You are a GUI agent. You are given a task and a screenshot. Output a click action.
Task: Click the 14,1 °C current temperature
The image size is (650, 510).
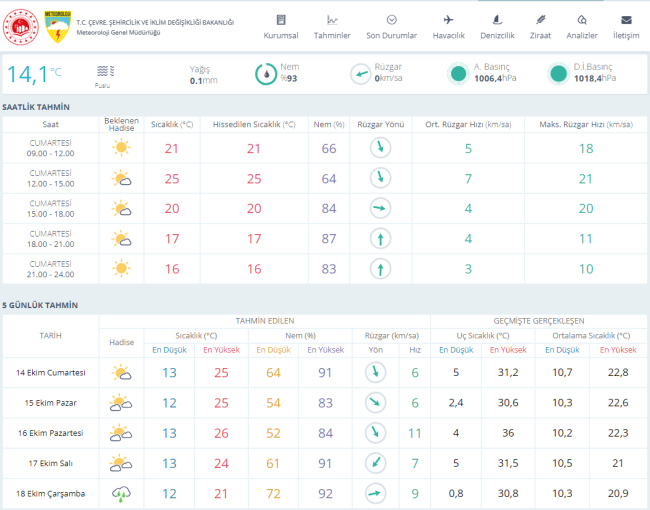[x=34, y=75]
